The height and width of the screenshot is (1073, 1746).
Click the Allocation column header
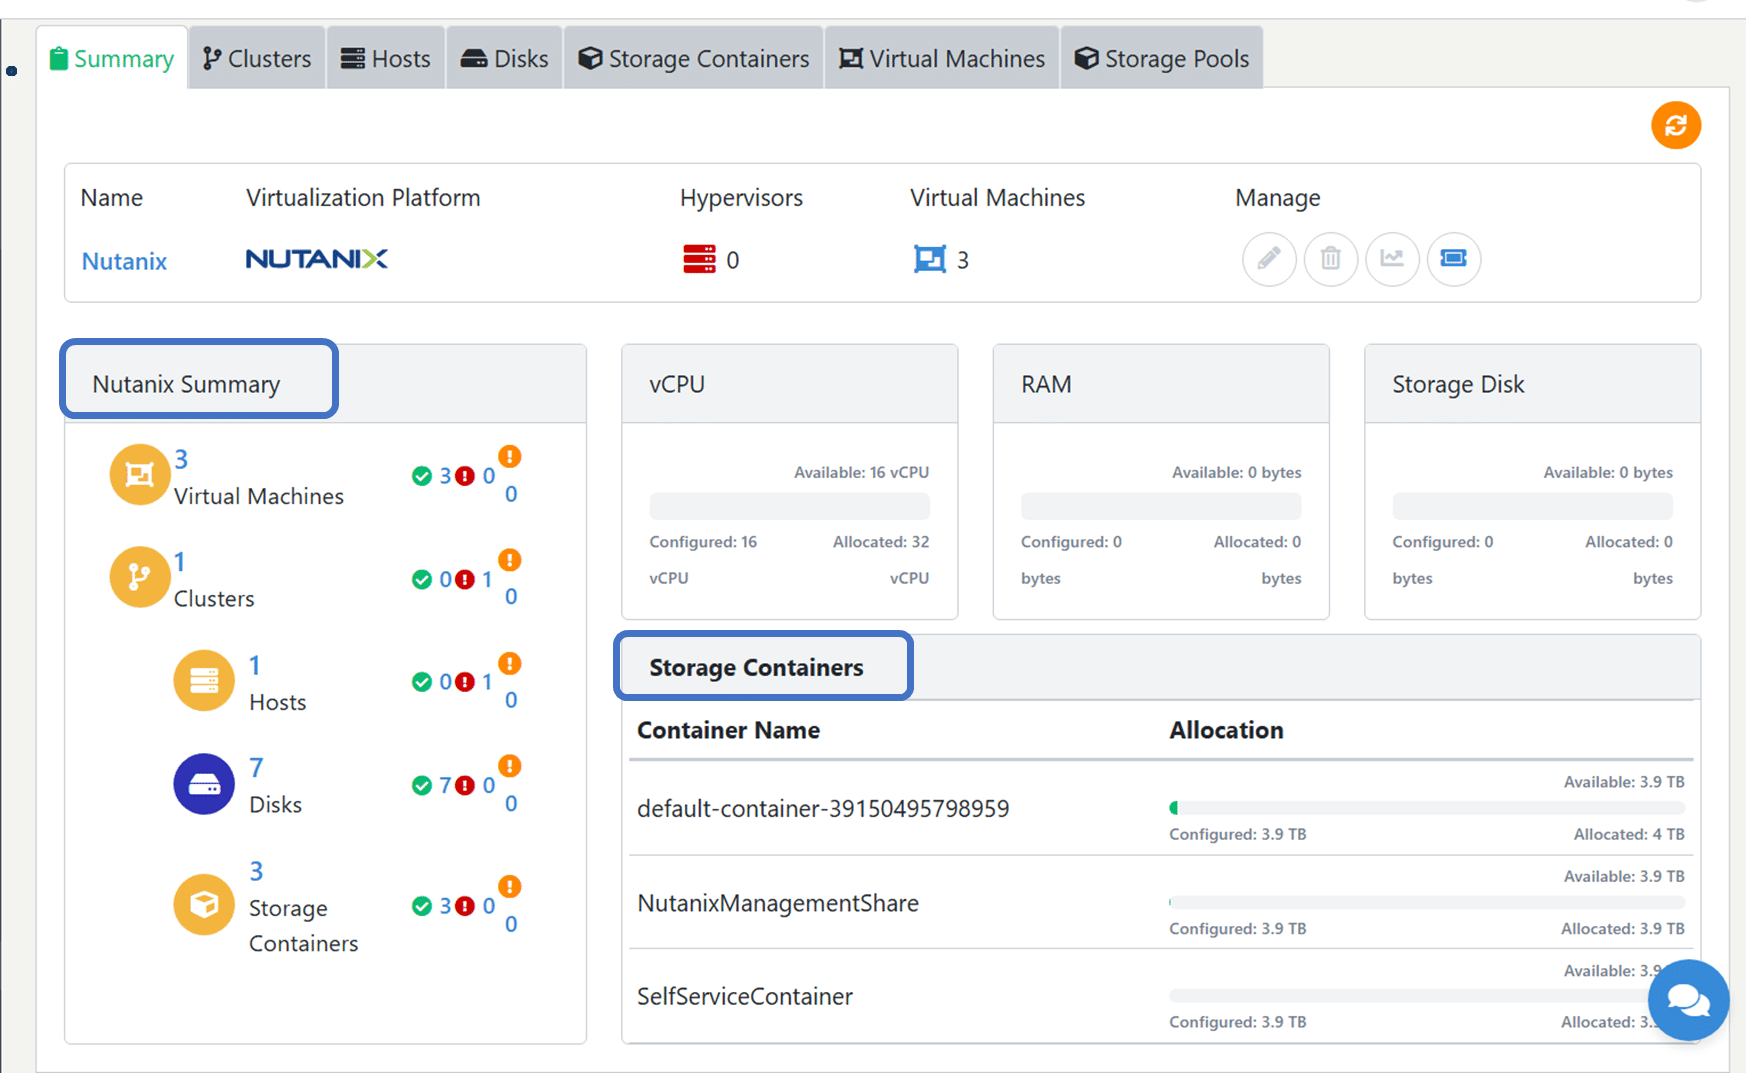coord(1226,730)
